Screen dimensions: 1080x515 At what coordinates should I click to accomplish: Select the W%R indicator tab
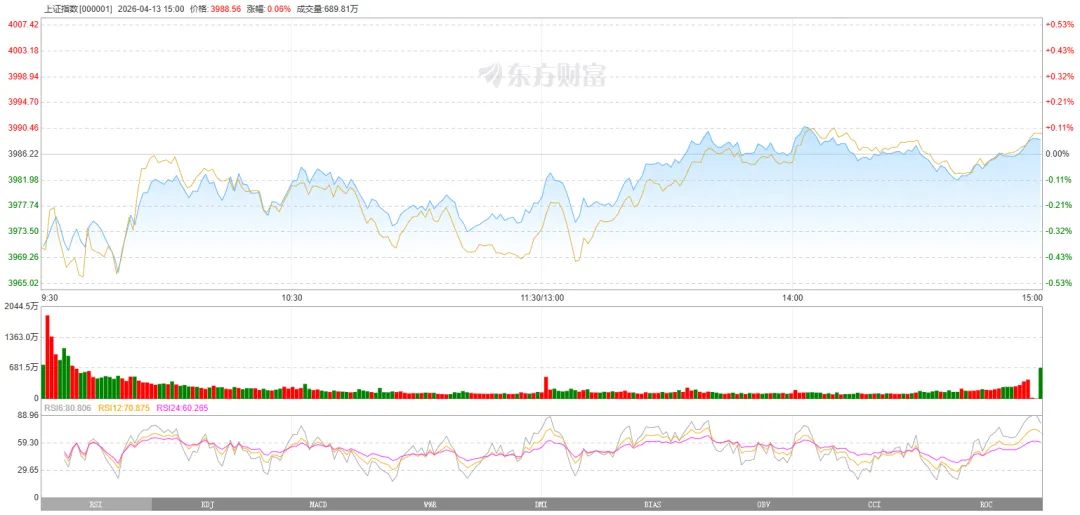pos(430,505)
